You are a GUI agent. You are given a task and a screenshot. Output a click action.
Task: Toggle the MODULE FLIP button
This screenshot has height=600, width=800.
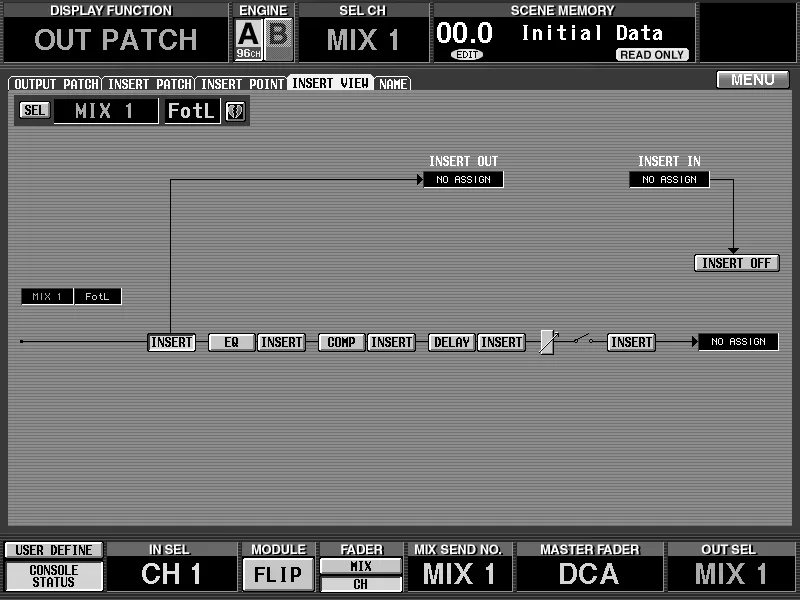point(278,574)
